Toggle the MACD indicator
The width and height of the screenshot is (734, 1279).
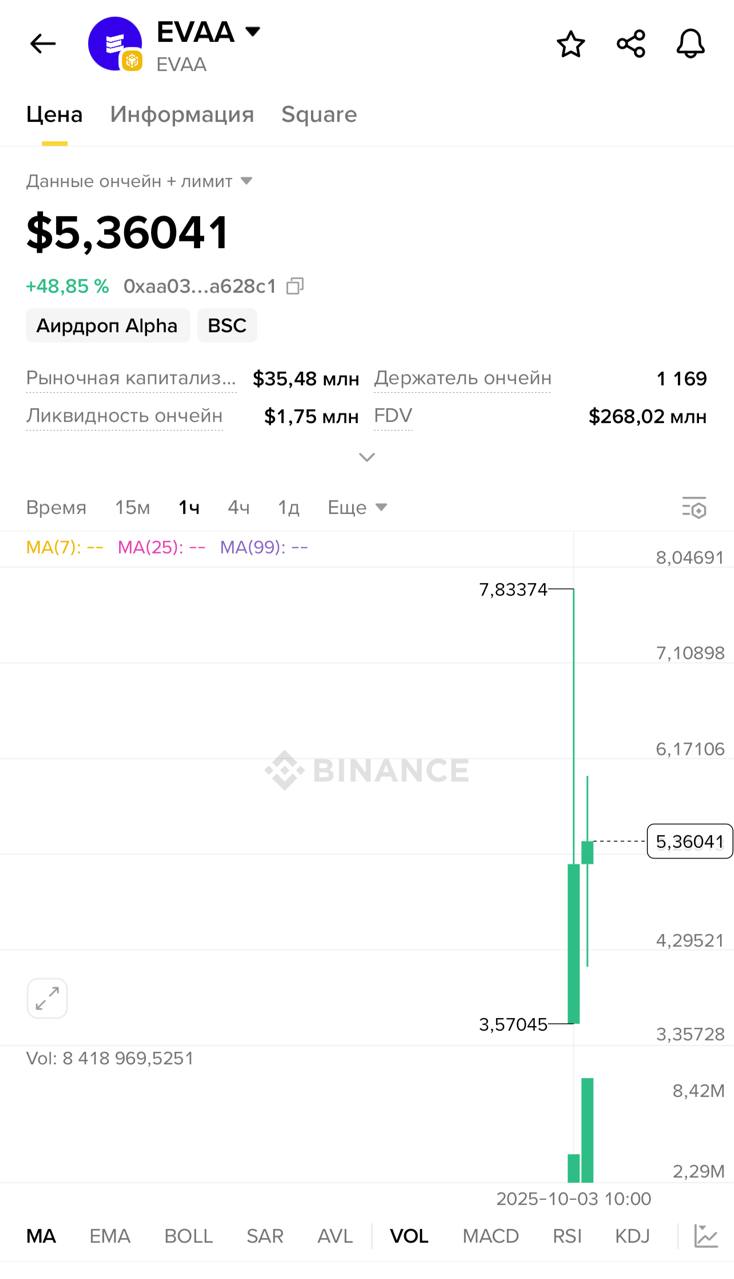[x=490, y=1236]
